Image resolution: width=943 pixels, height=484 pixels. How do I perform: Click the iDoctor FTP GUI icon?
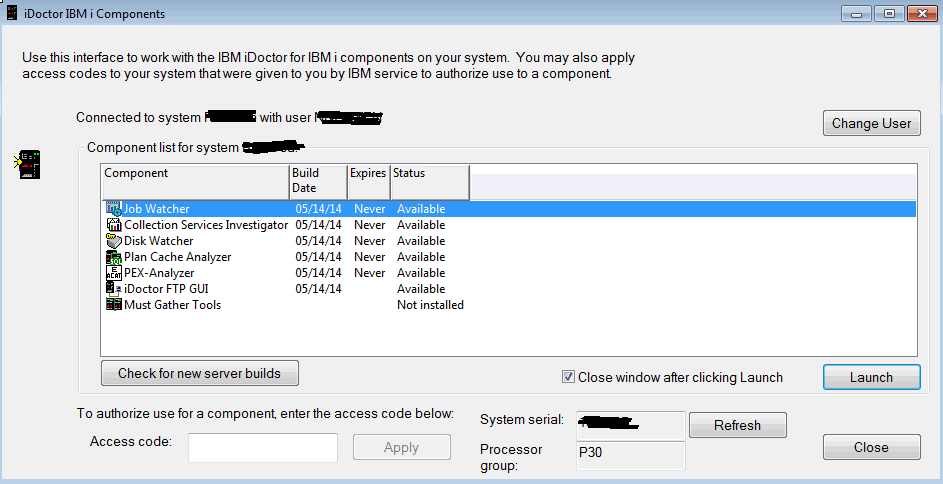pos(114,289)
